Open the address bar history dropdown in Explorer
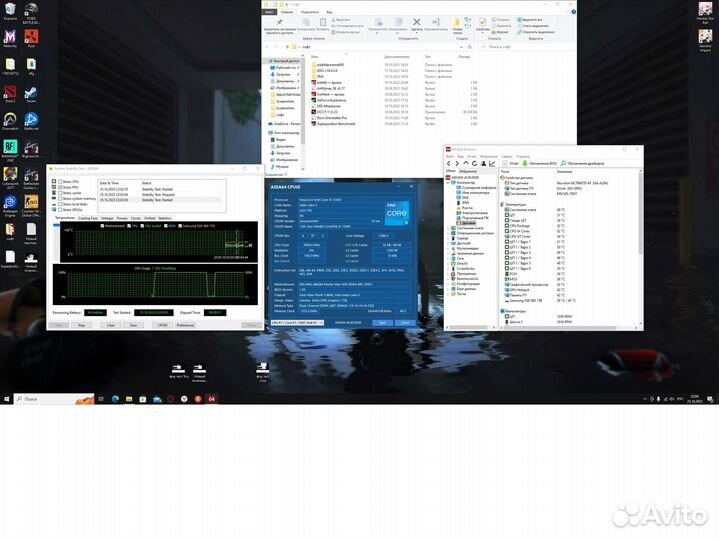Screen dimensions: 719x540 [461, 47]
